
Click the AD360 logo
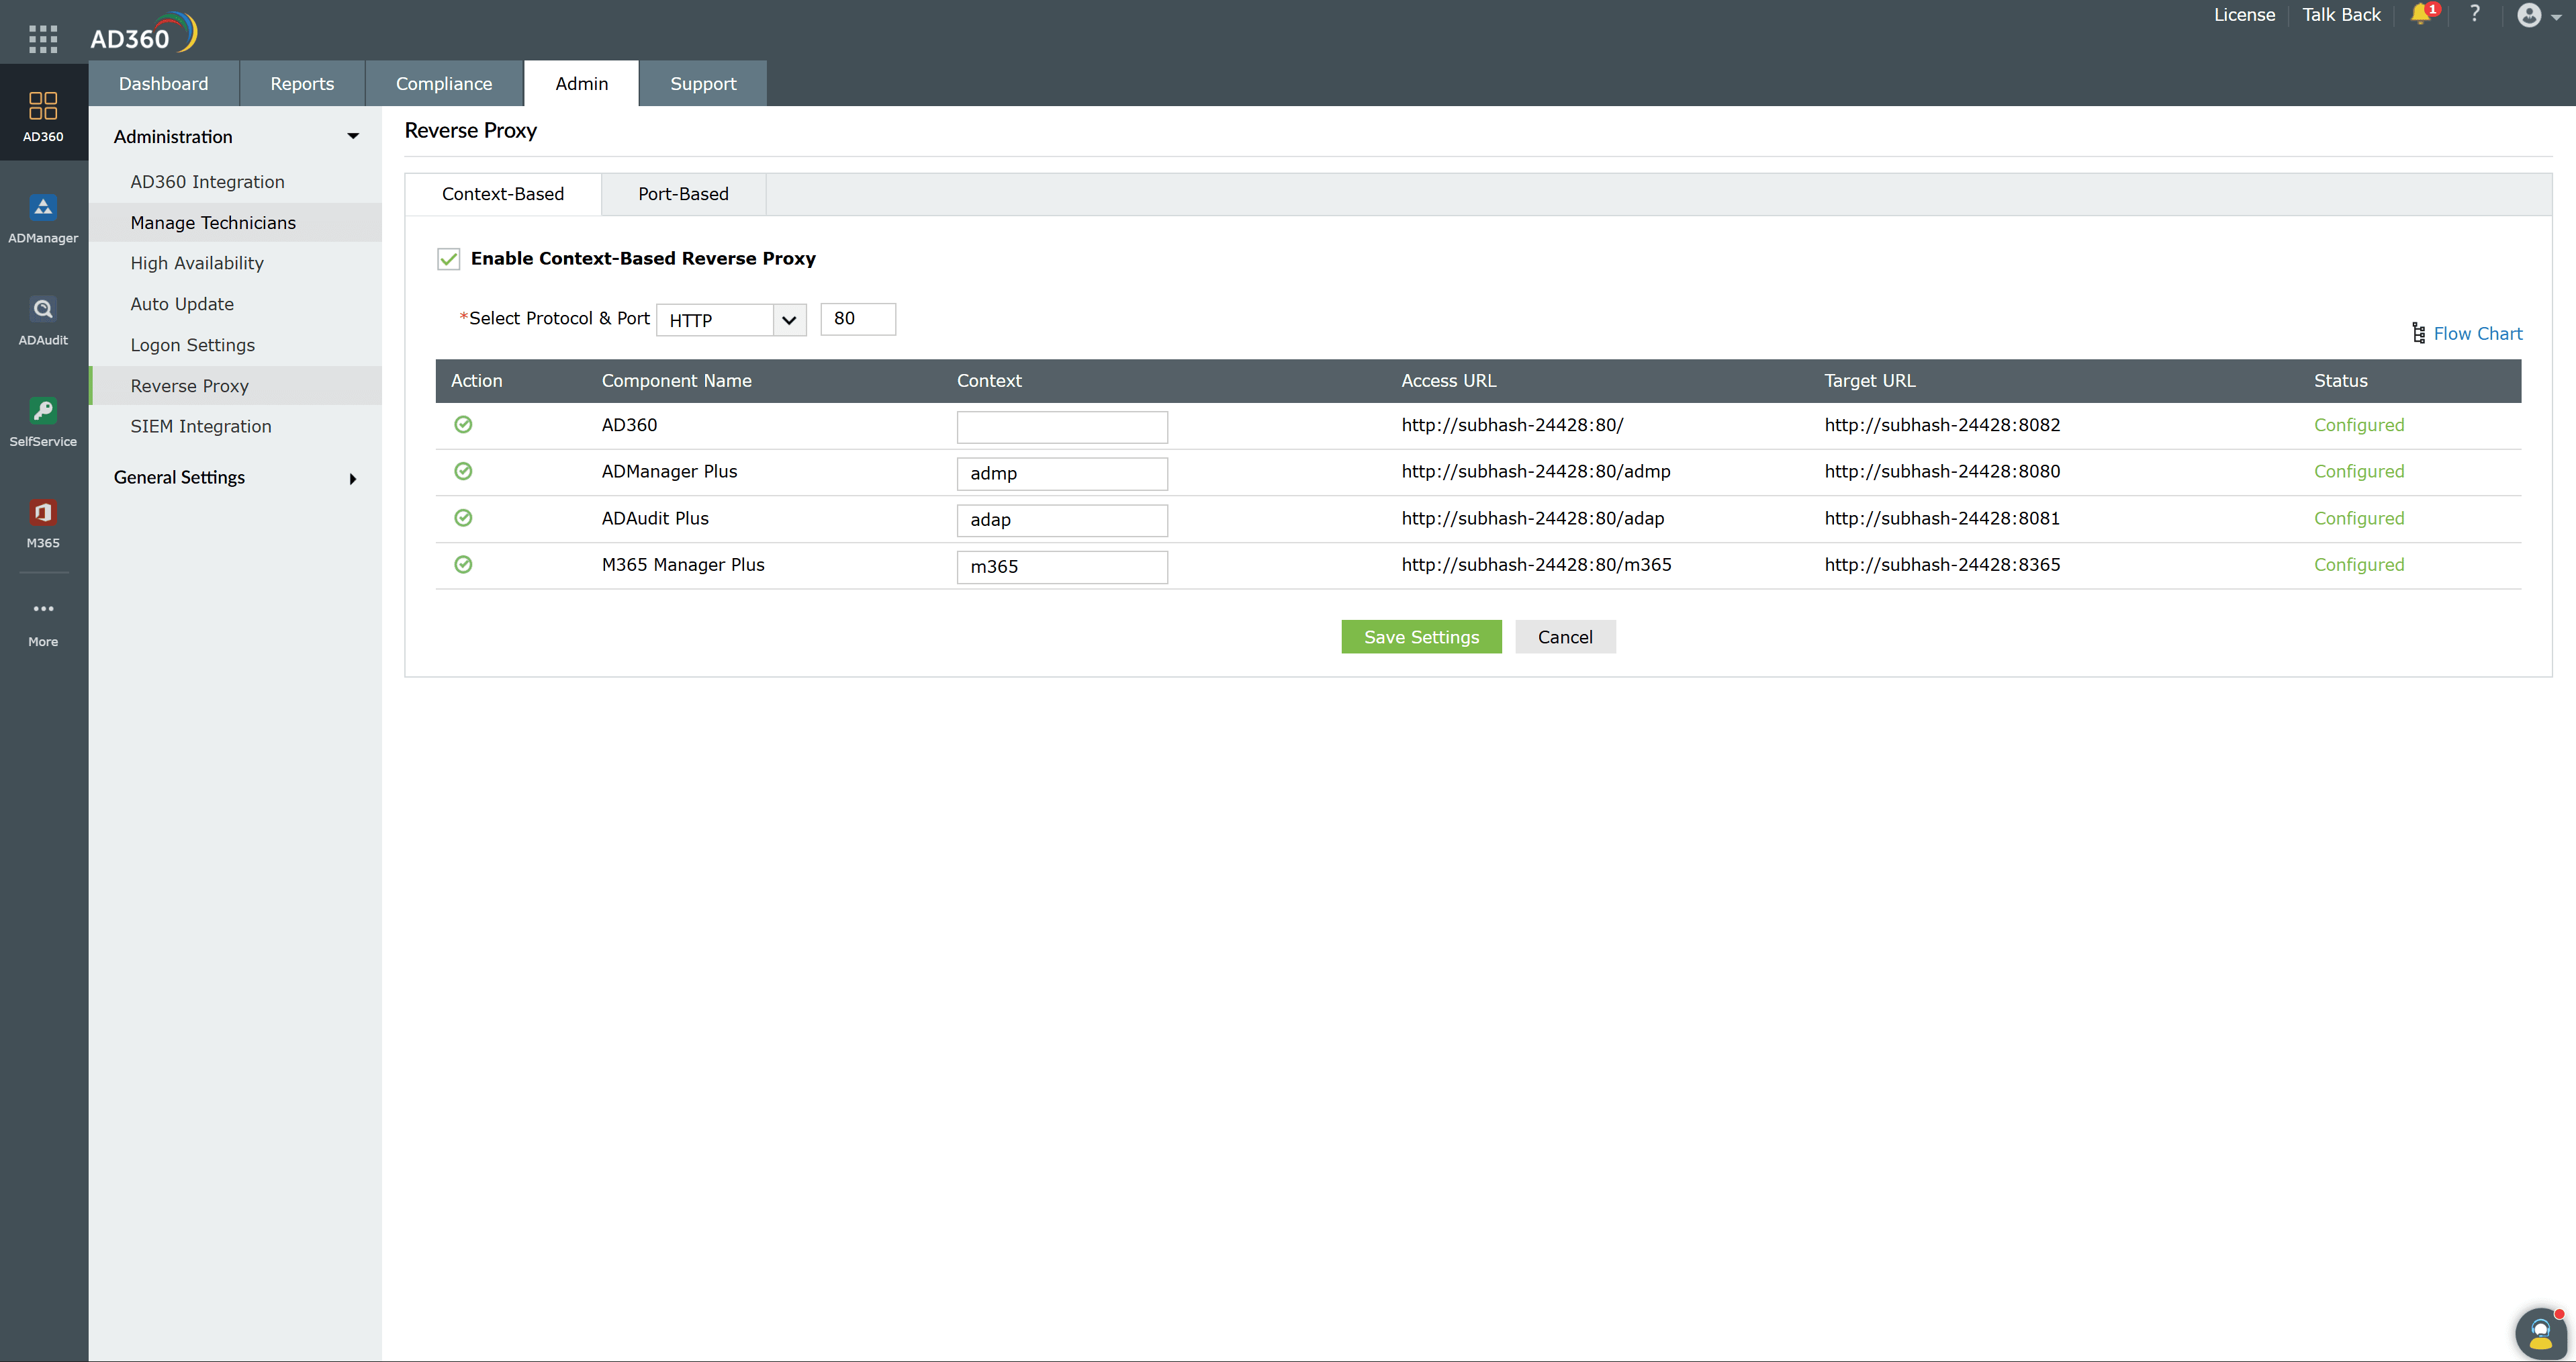tap(143, 33)
